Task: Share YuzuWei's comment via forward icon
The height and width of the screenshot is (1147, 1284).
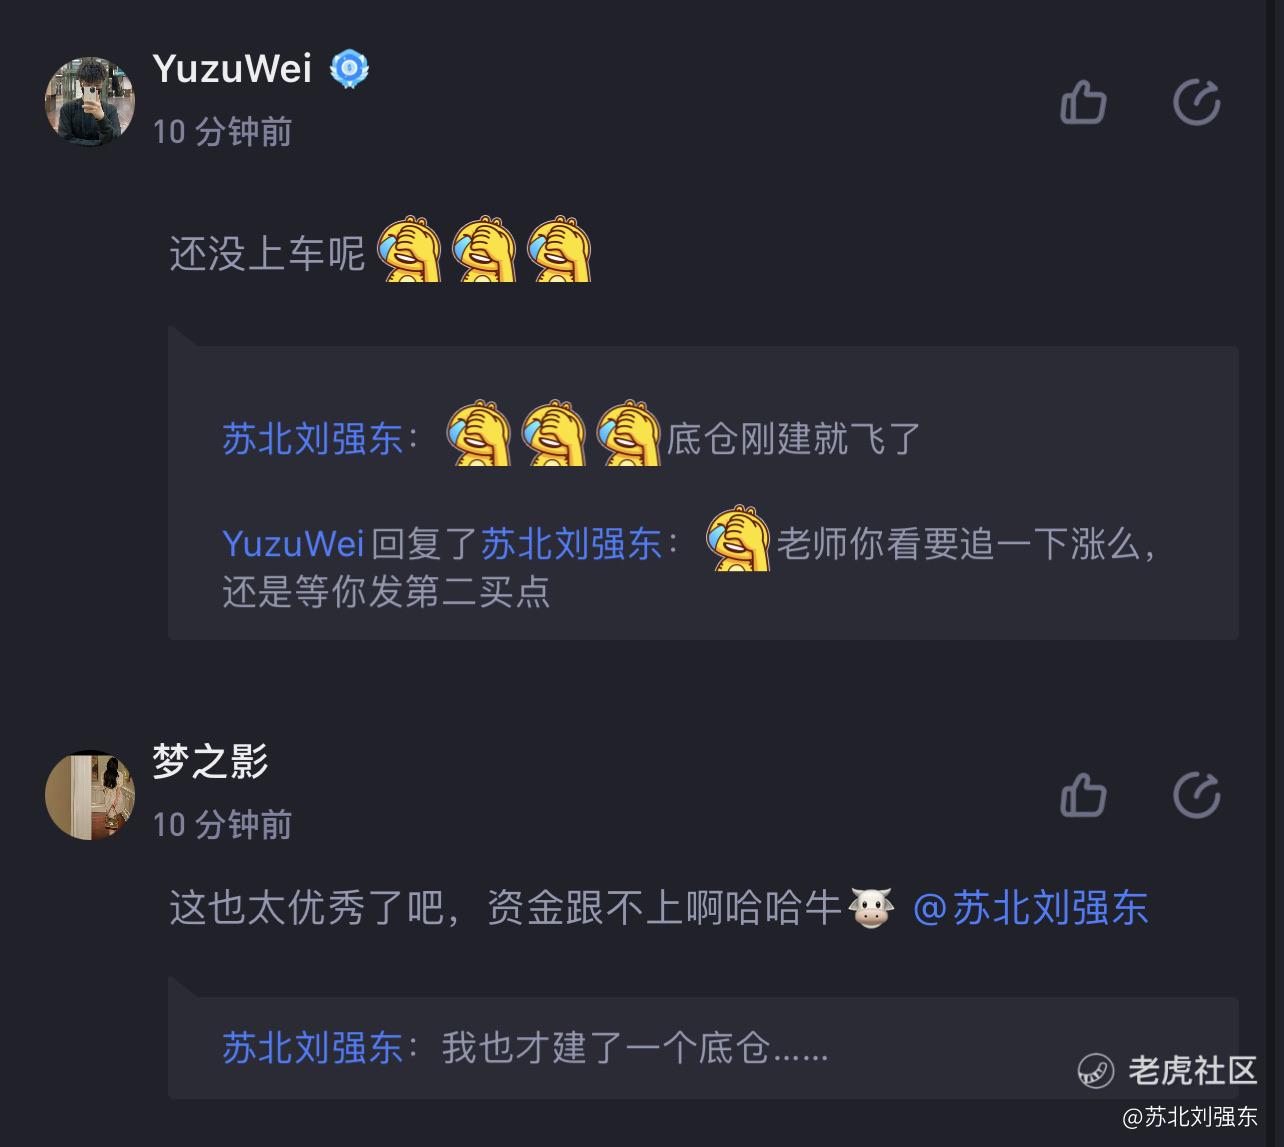Action: [x=1196, y=102]
